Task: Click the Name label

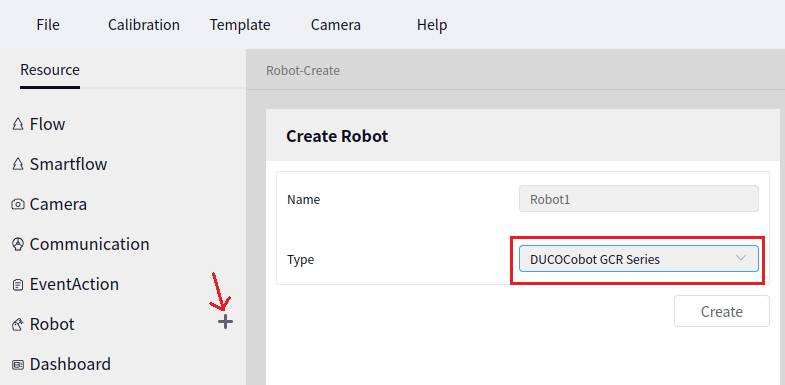Action: tap(303, 200)
